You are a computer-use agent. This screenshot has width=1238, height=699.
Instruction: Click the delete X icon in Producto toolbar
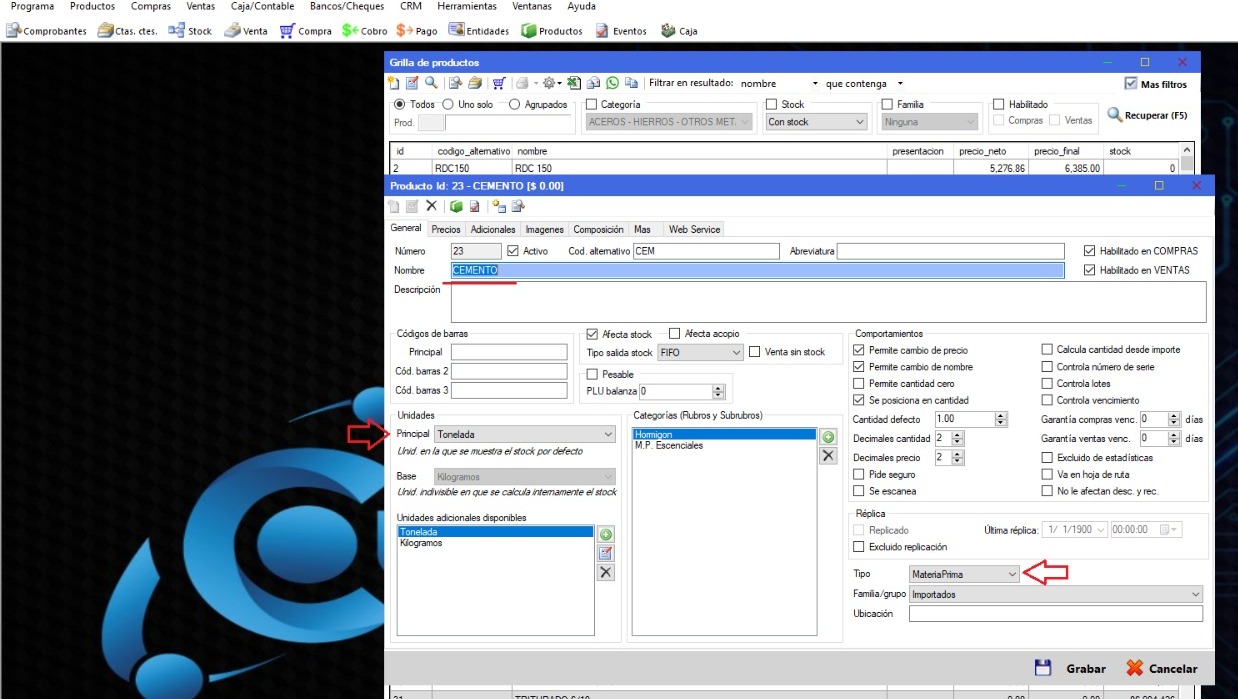tap(431, 206)
